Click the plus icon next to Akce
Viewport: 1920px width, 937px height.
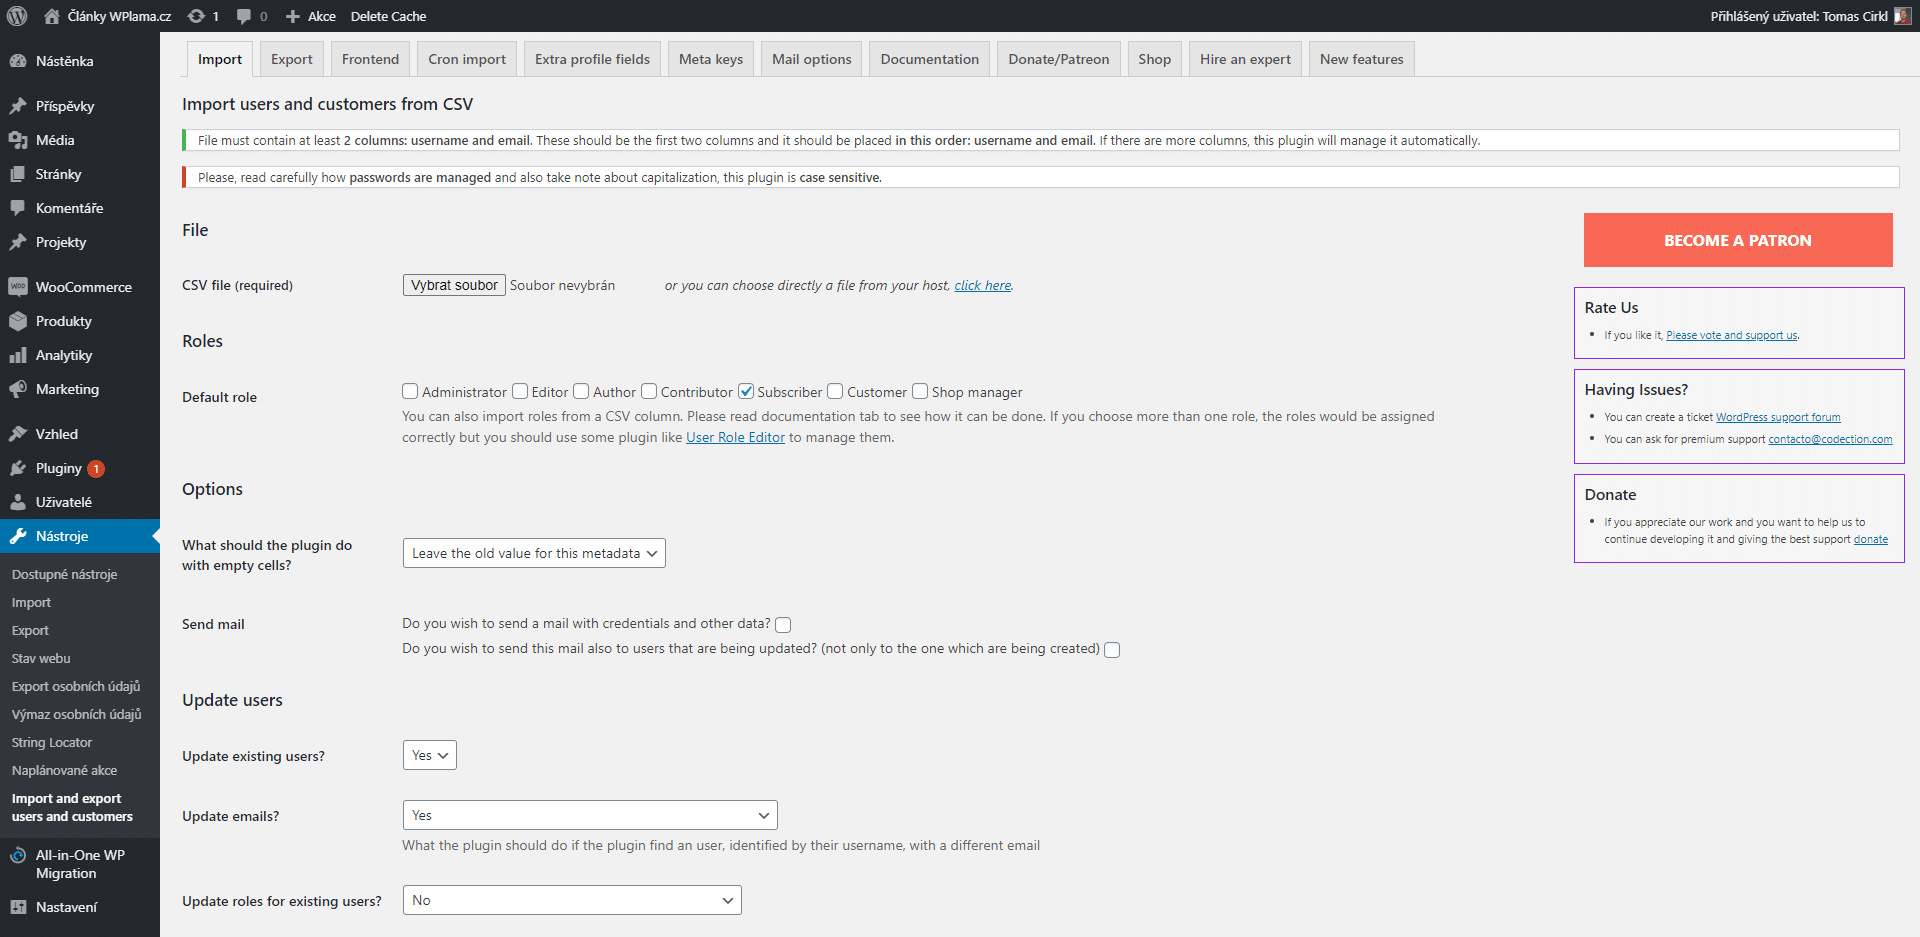point(293,16)
